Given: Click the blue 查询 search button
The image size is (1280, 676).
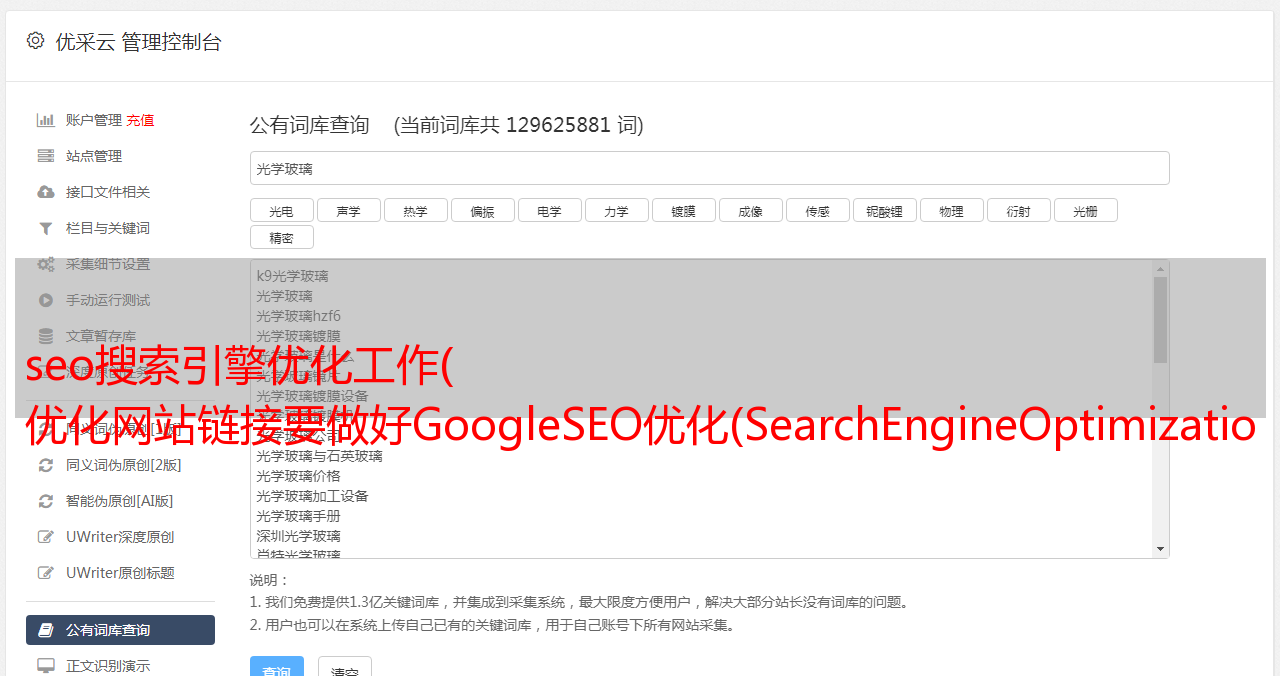Looking at the screenshot, I should 277,667.
